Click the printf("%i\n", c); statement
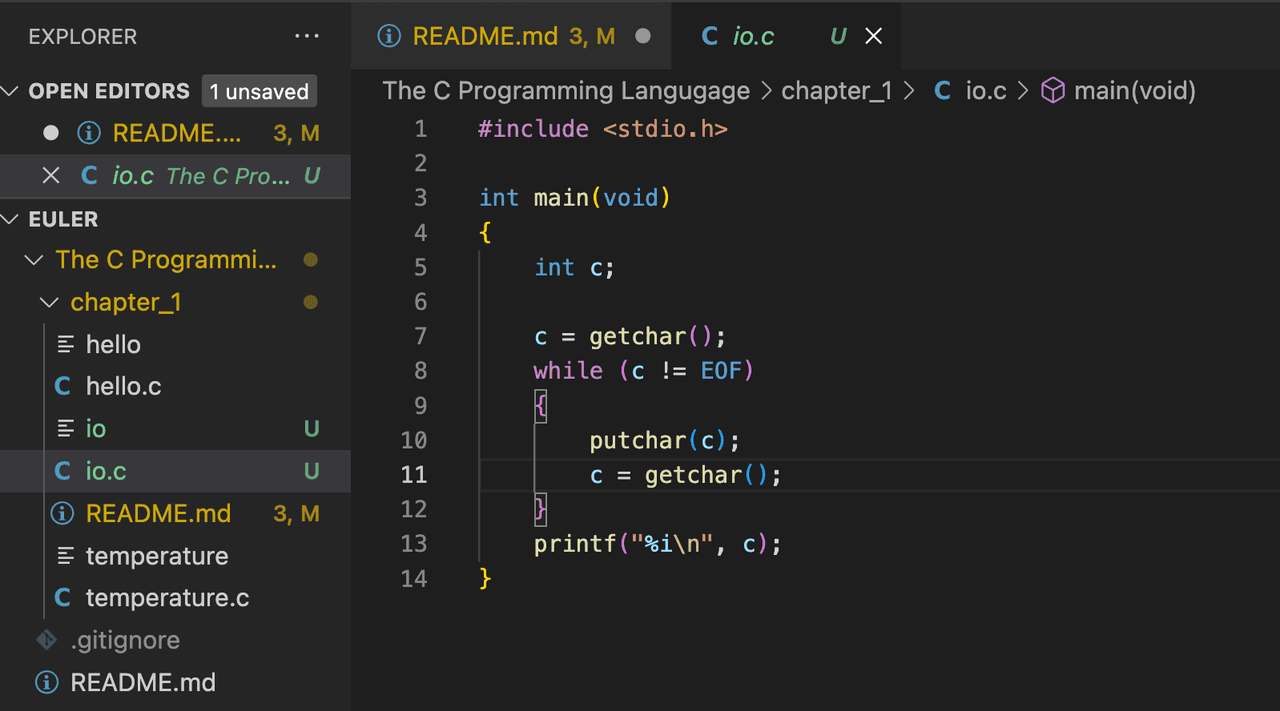Viewport: 1280px width, 711px height. (x=657, y=544)
